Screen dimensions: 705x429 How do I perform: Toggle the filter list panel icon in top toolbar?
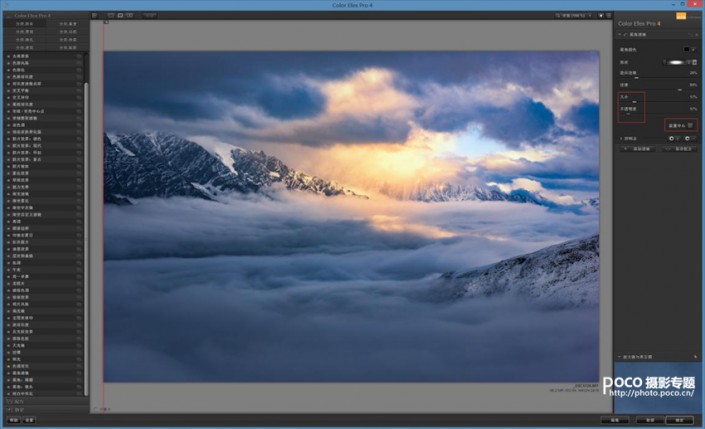(94, 16)
